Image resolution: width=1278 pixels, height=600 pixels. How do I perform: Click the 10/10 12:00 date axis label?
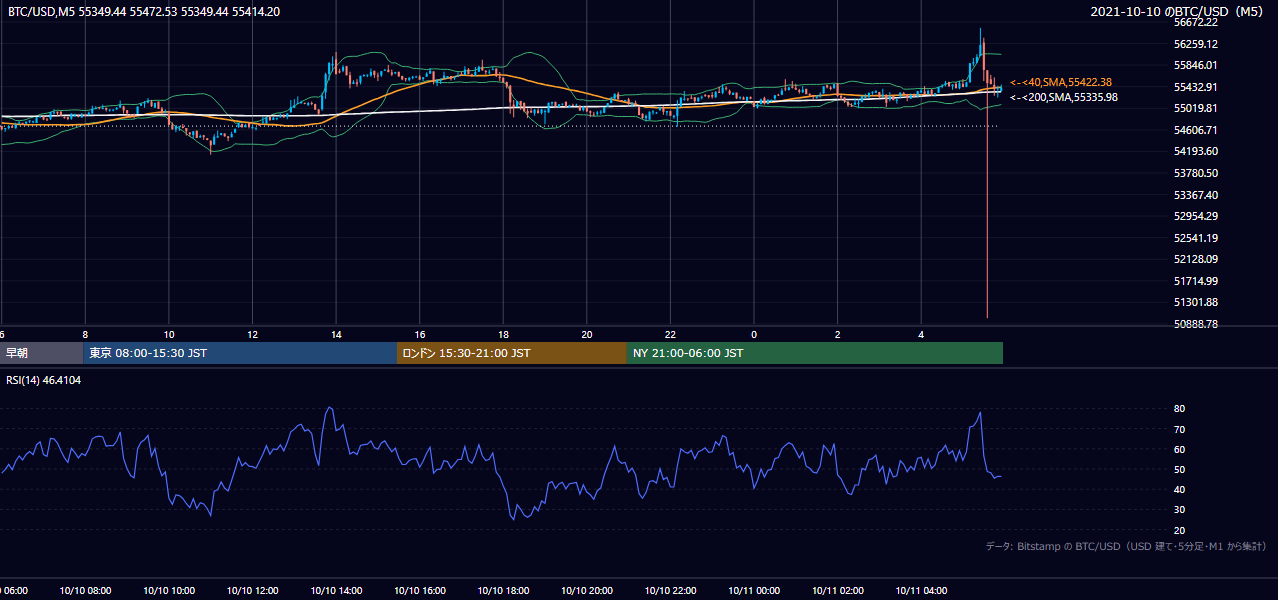click(x=253, y=591)
